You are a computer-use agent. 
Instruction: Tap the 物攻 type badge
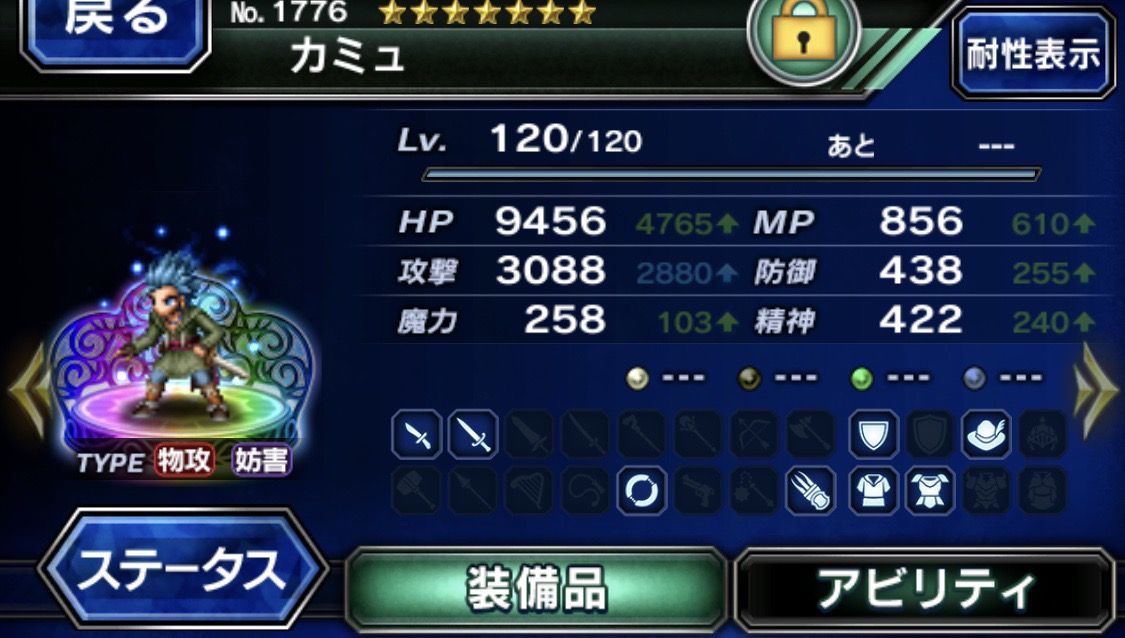tap(184, 460)
